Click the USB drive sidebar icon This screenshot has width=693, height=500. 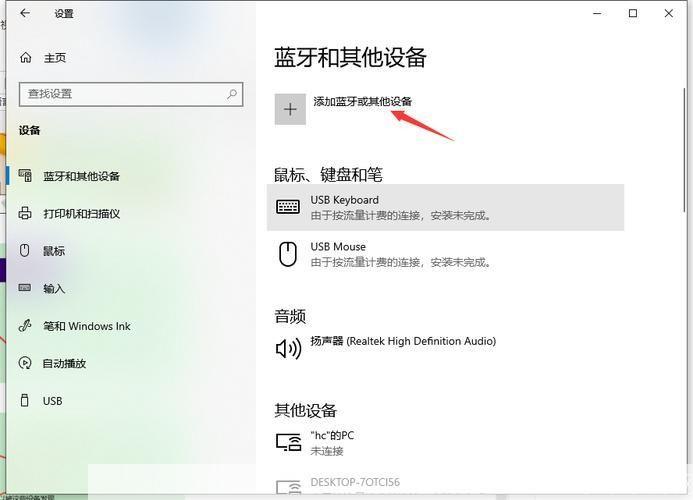(25, 400)
